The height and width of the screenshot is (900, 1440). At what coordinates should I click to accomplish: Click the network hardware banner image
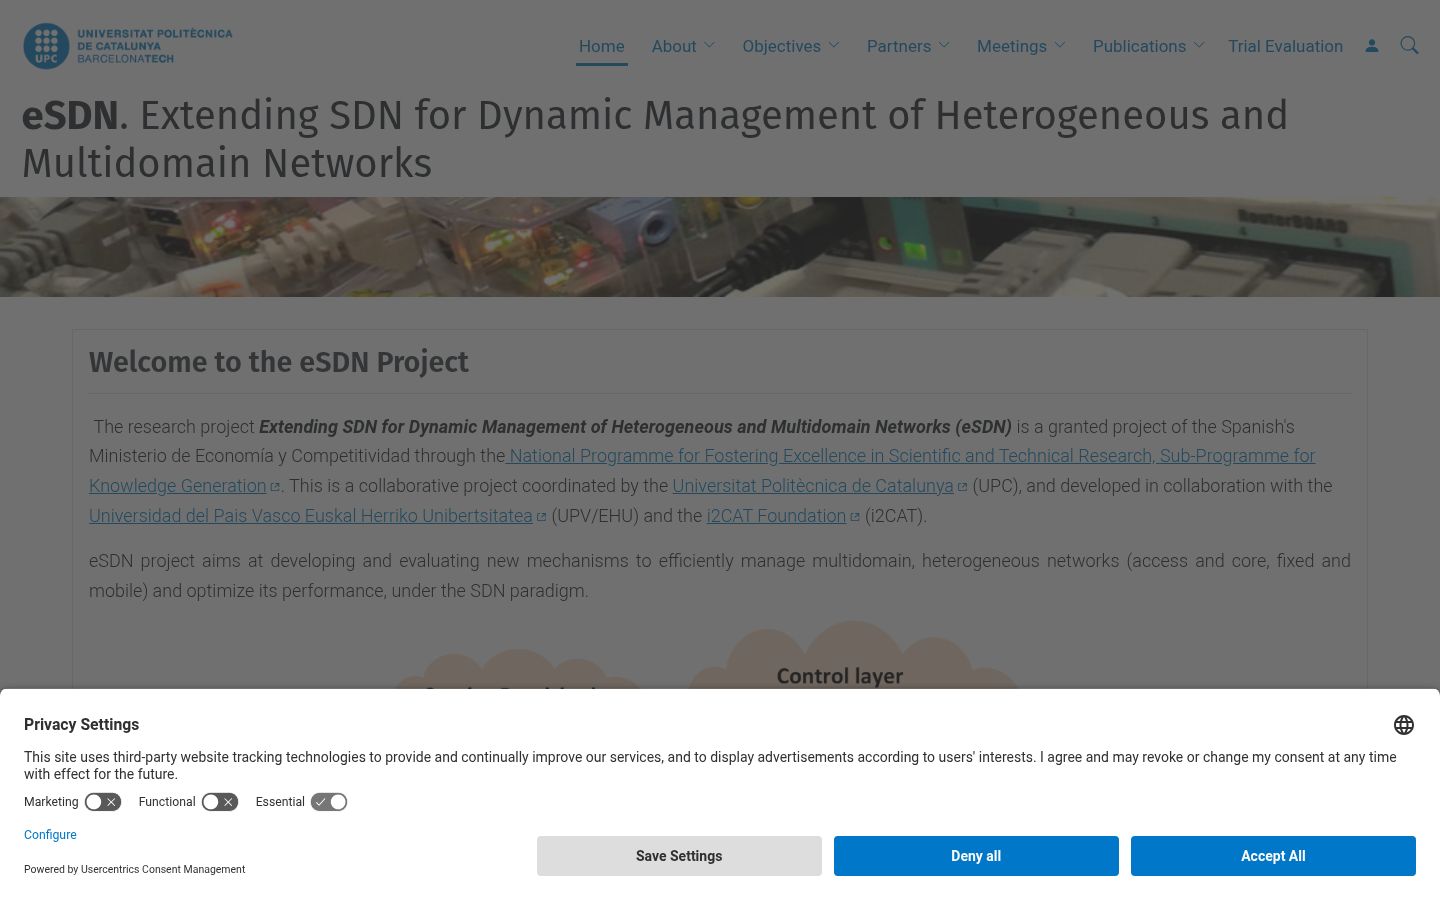click(720, 247)
